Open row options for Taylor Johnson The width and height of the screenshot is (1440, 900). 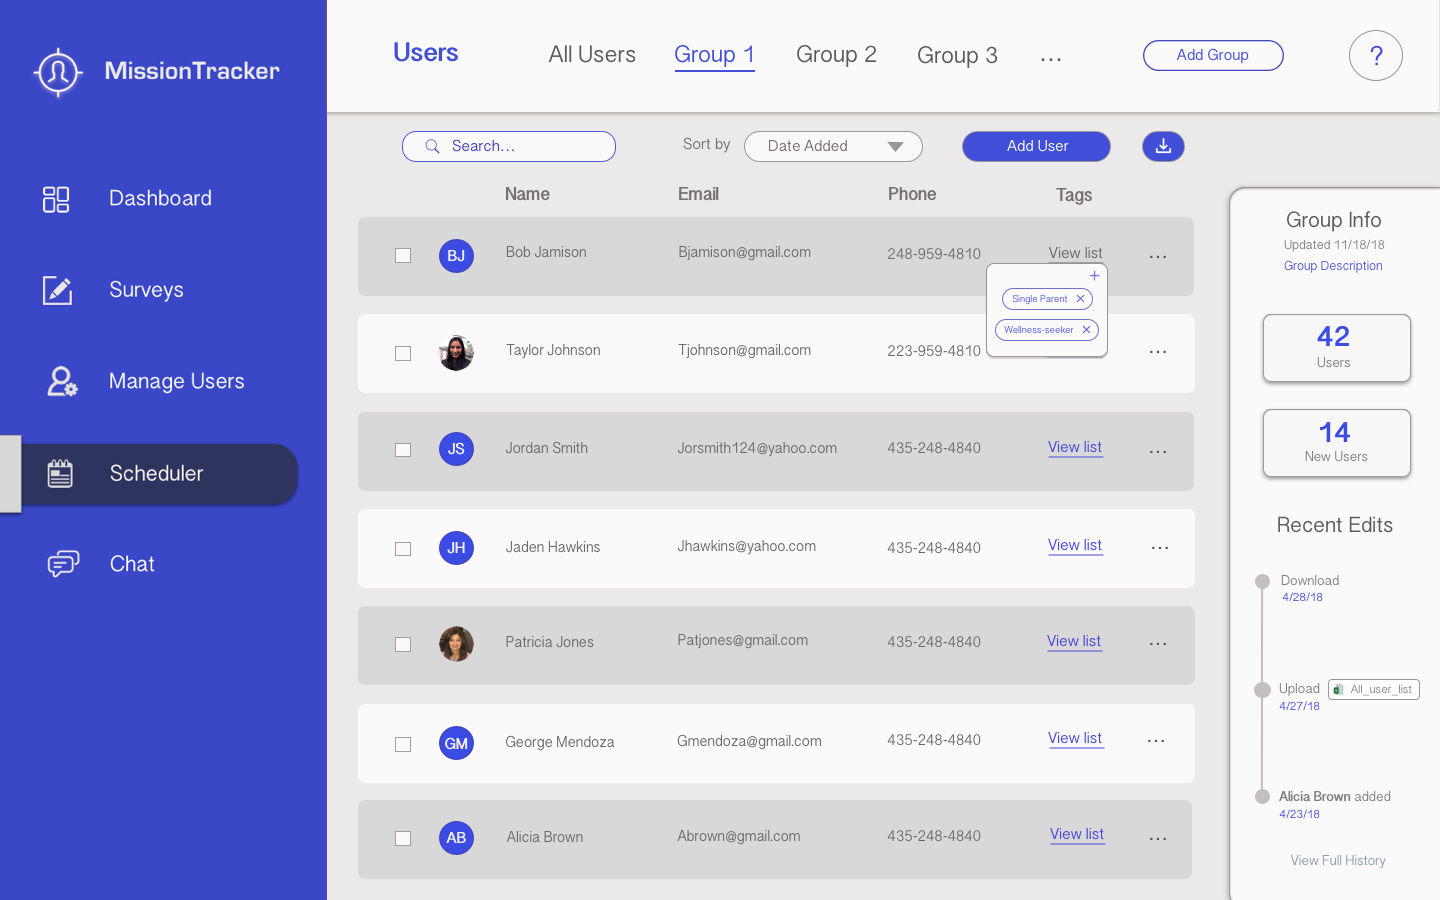(x=1158, y=352)
